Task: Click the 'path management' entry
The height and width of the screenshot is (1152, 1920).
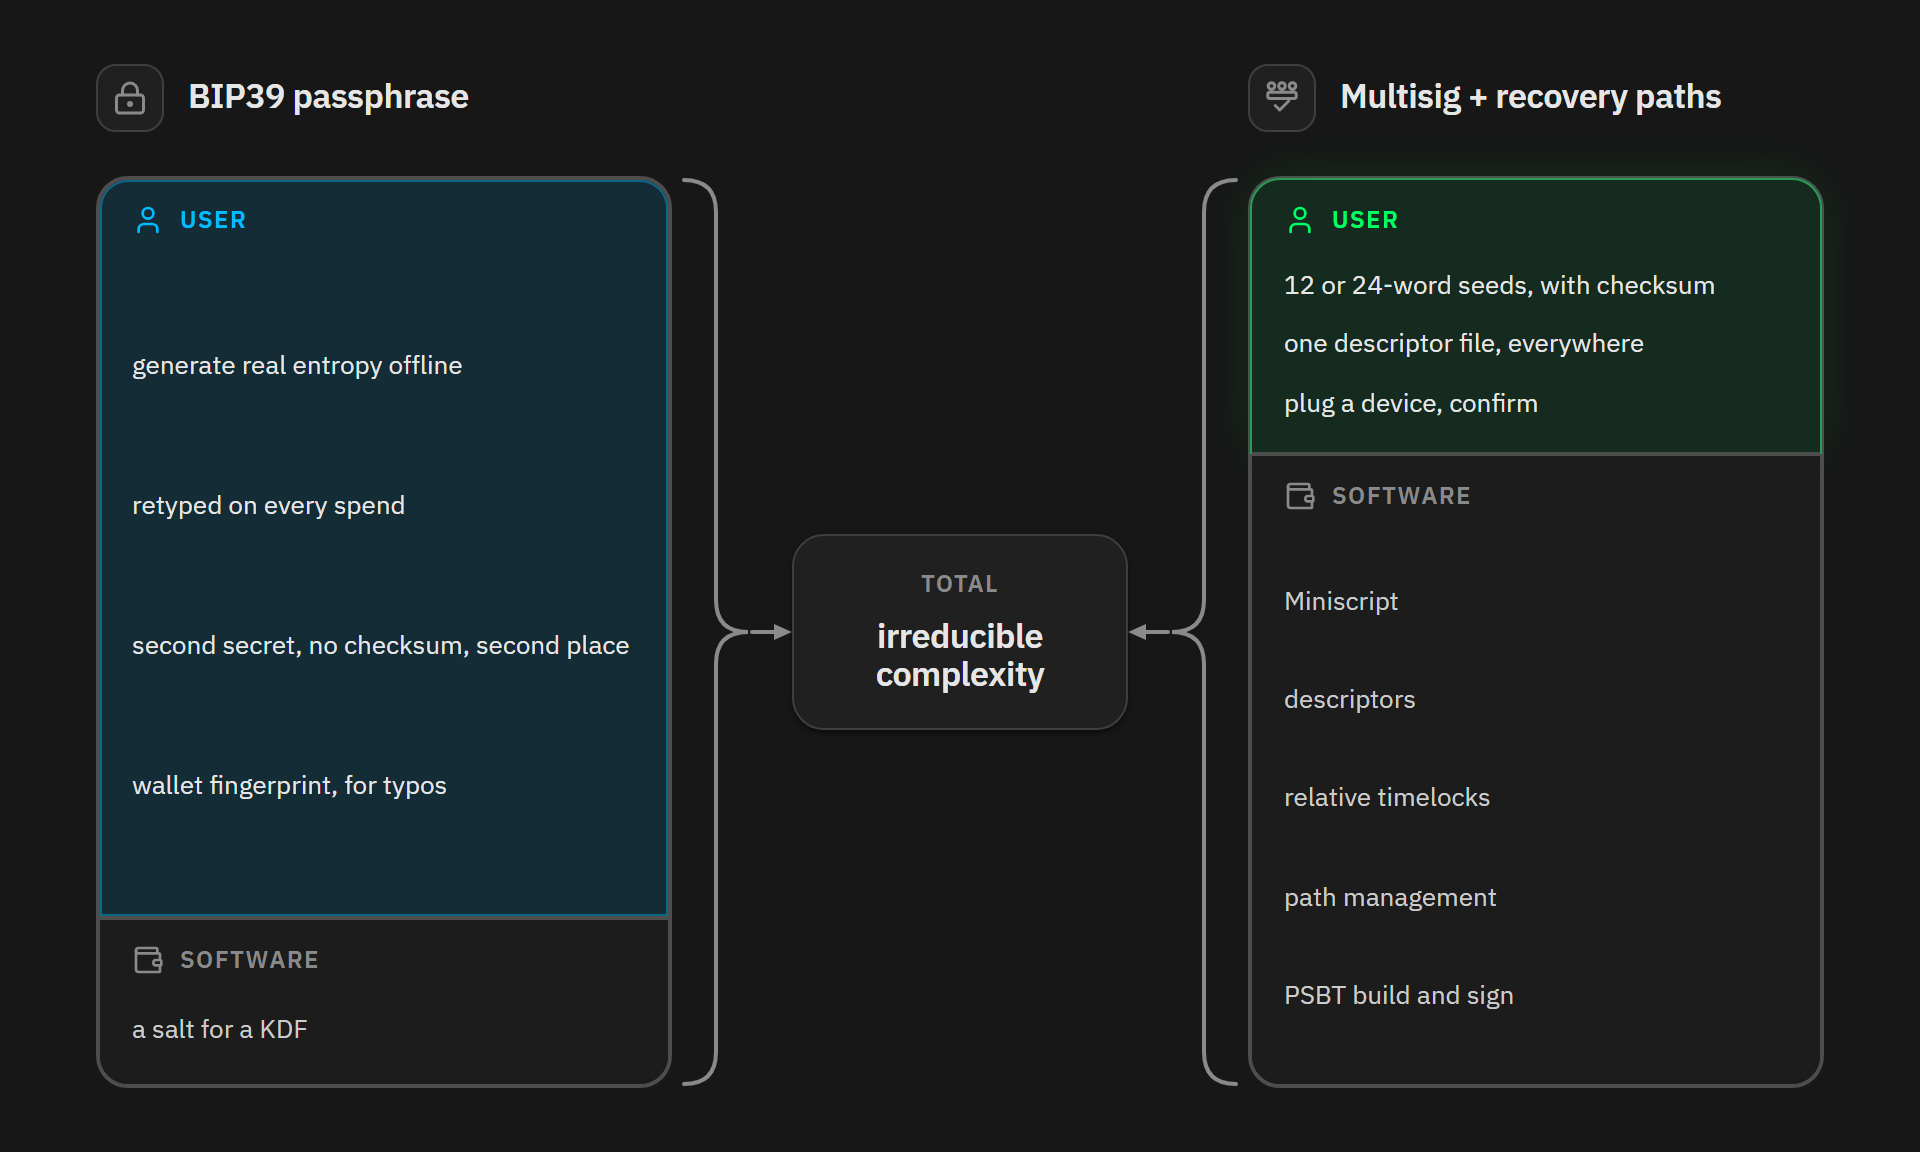Action: pos(1390,898)
